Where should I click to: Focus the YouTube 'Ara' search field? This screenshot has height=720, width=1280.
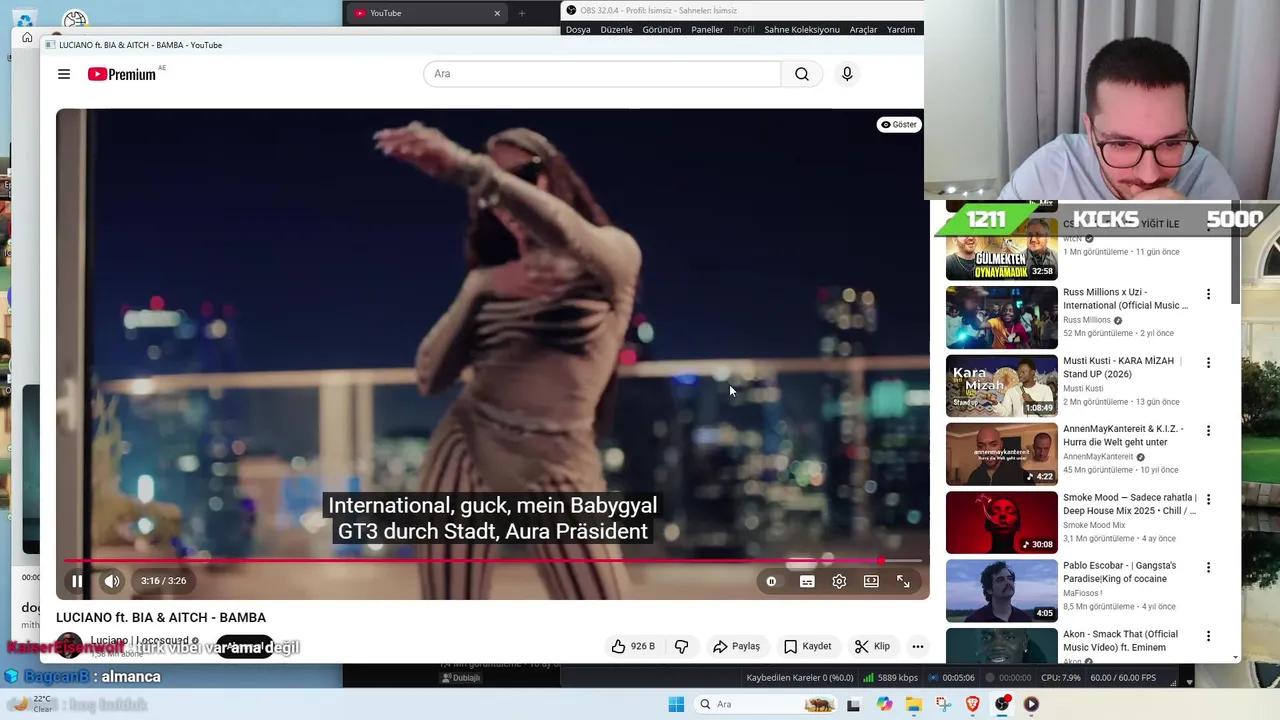coord(602,74)
